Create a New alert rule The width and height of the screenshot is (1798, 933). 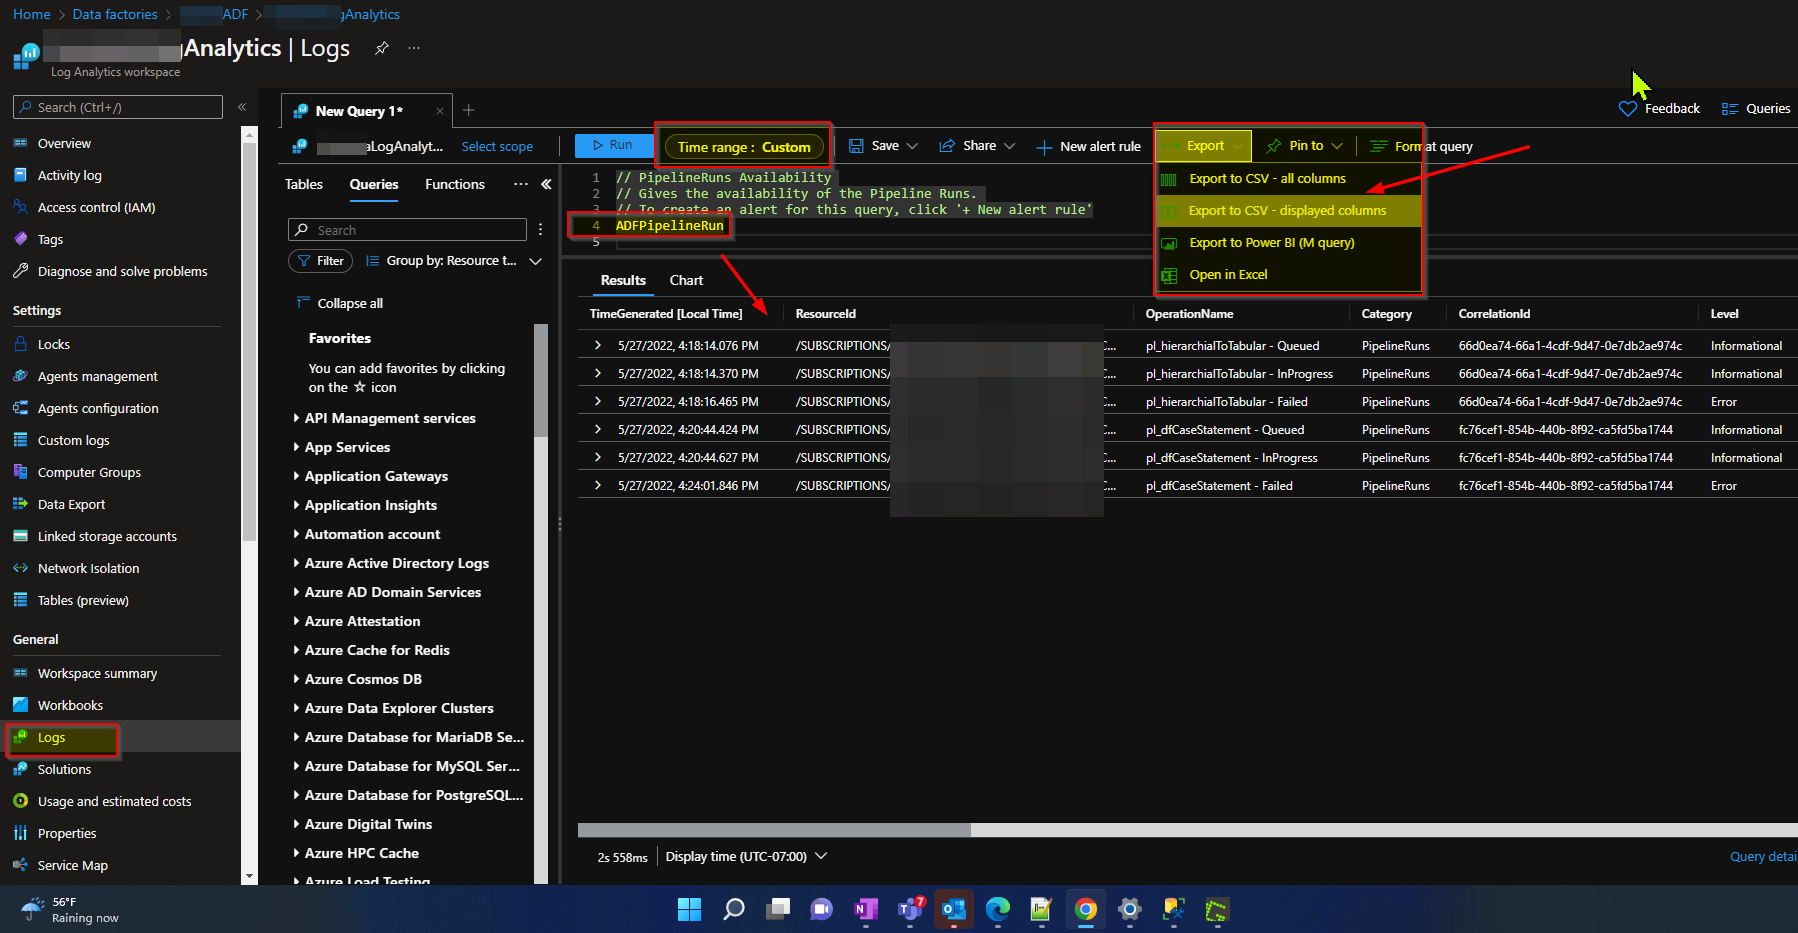click(x=1088, y=146)
